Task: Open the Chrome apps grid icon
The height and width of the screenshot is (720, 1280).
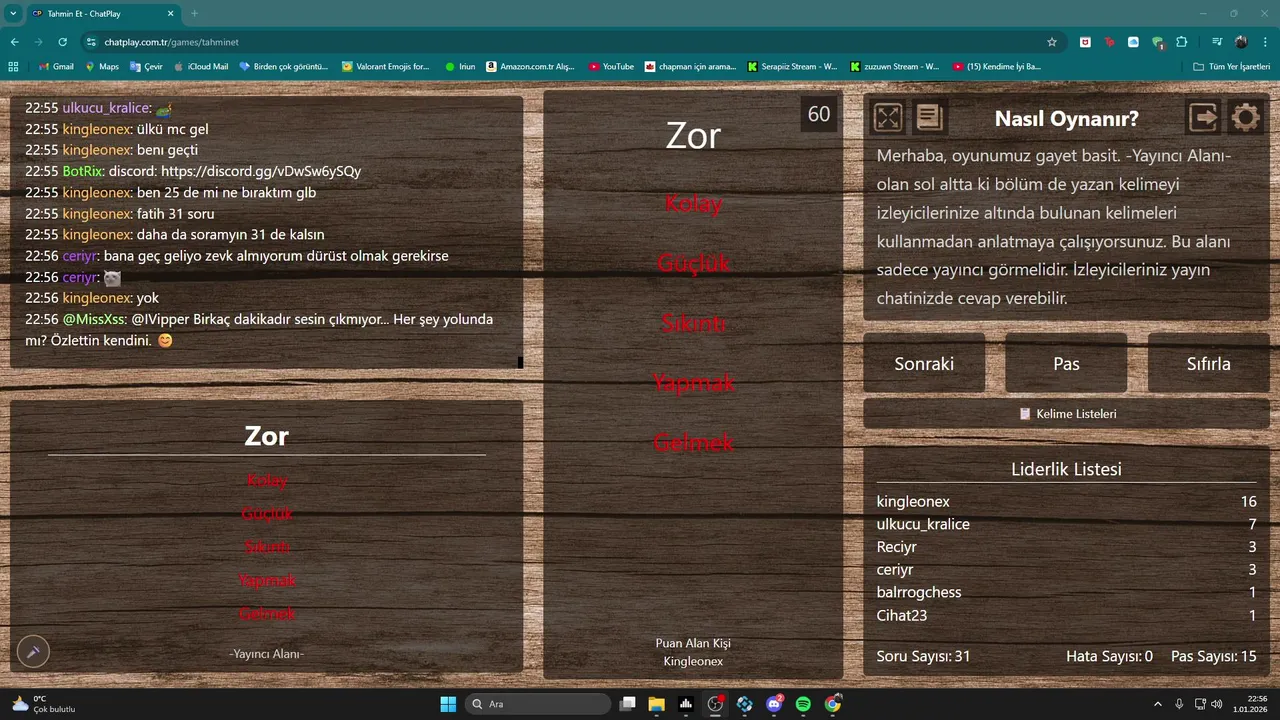Action: coord(13,66)
